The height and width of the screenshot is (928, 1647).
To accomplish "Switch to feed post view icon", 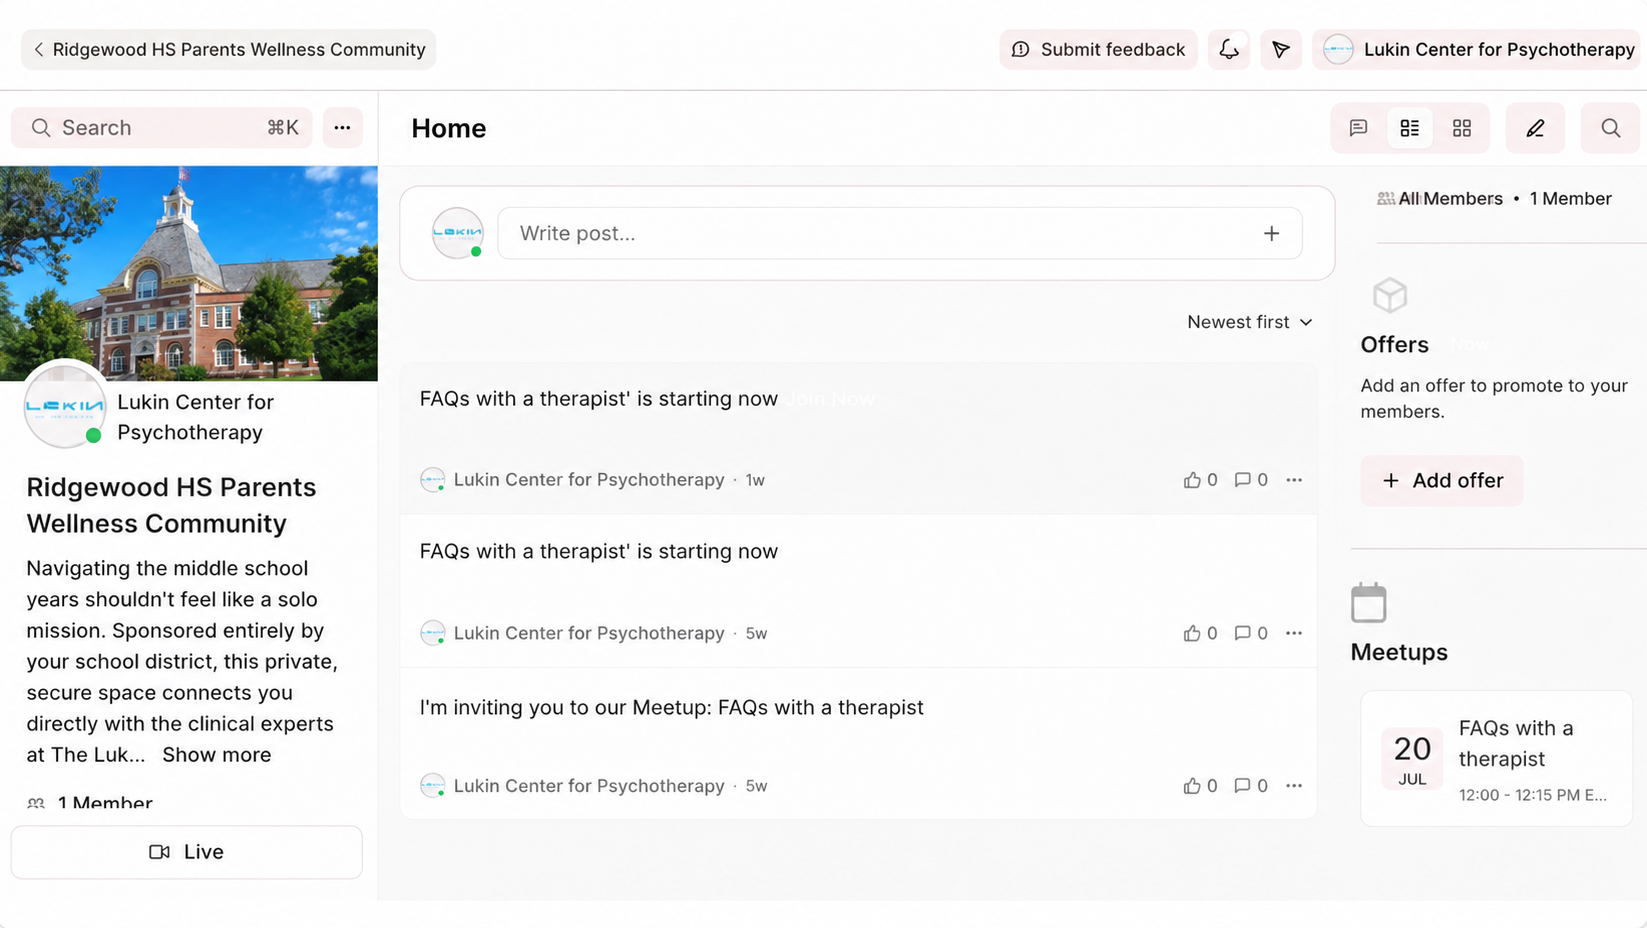I will [1358, 128].
